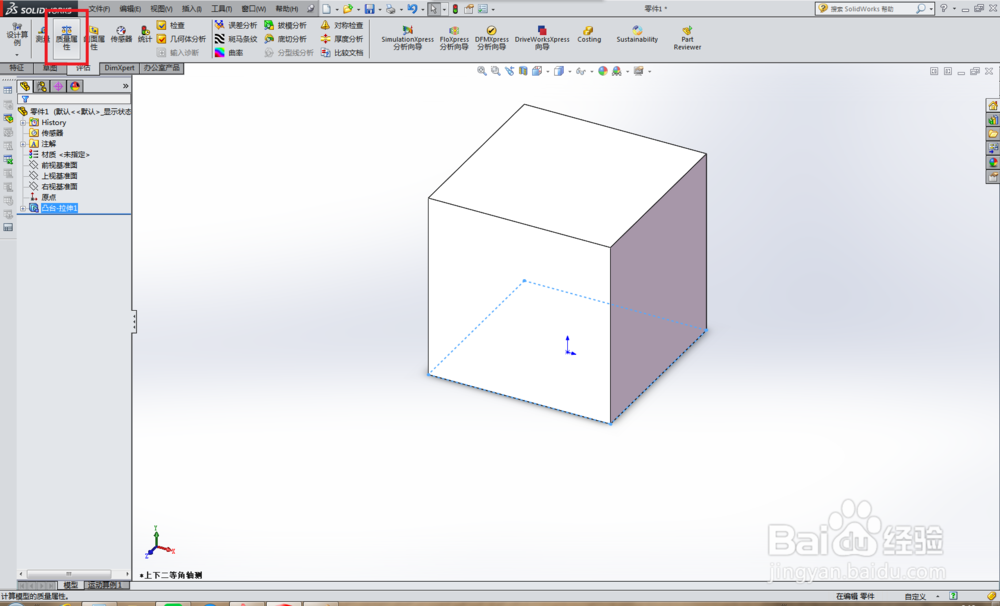Click the Save floppy disk icon

(369, 9)
